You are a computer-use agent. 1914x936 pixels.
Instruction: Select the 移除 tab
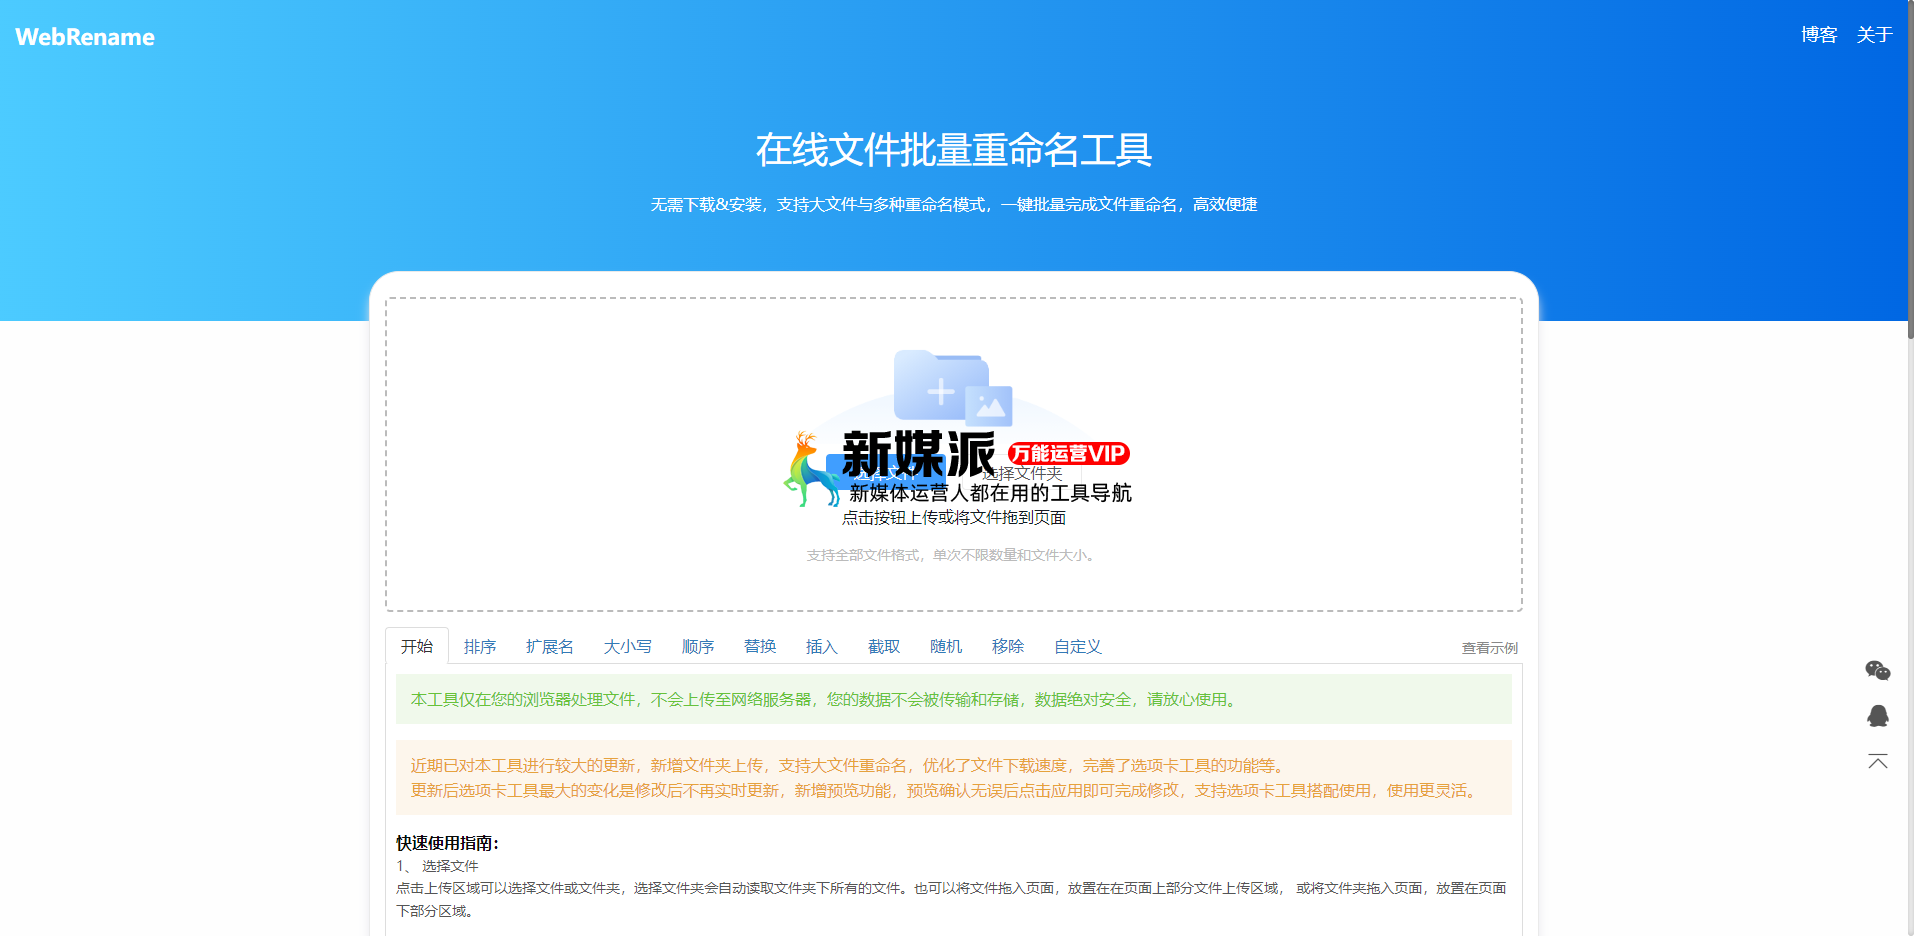coord(1008,646)
